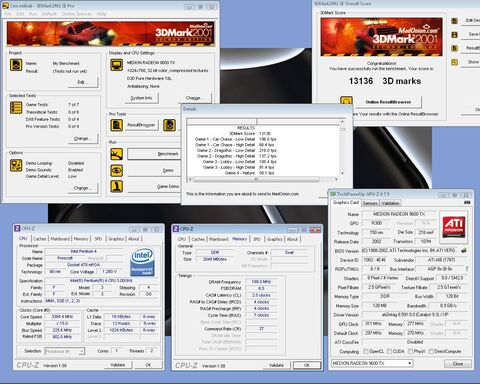Open the File menu in 3DMark

pyautogui.click(x=8, y=14)
